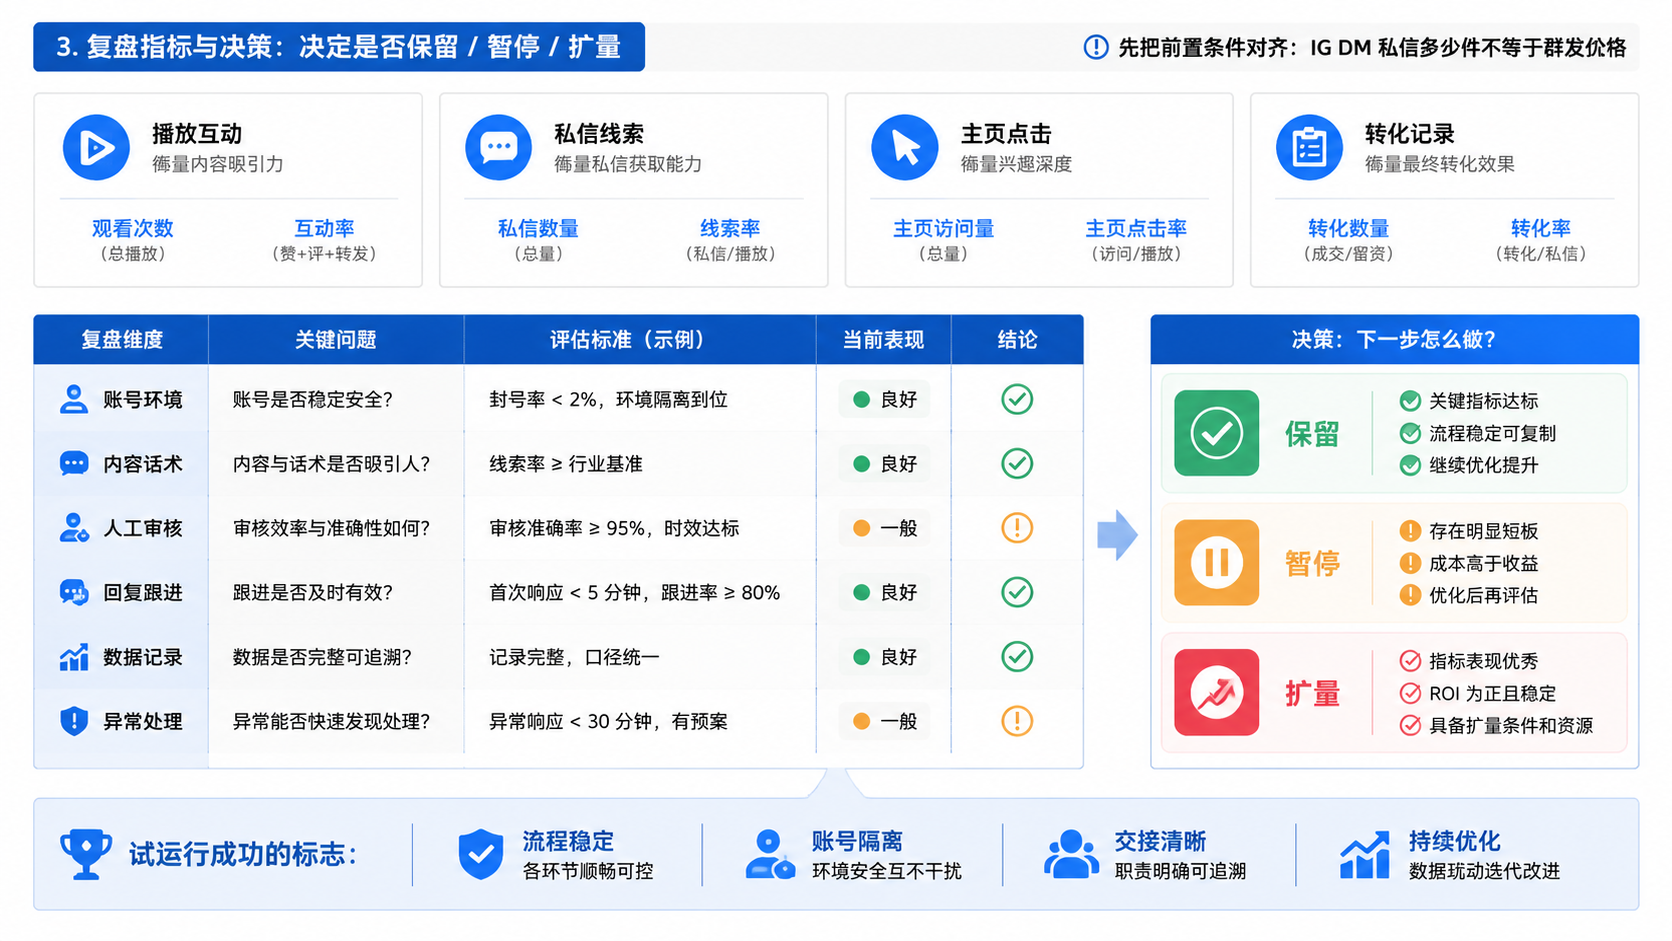1672x941 pixels.
Task: Click the 播放互动 play icon
Action: (x=96, y=148)
